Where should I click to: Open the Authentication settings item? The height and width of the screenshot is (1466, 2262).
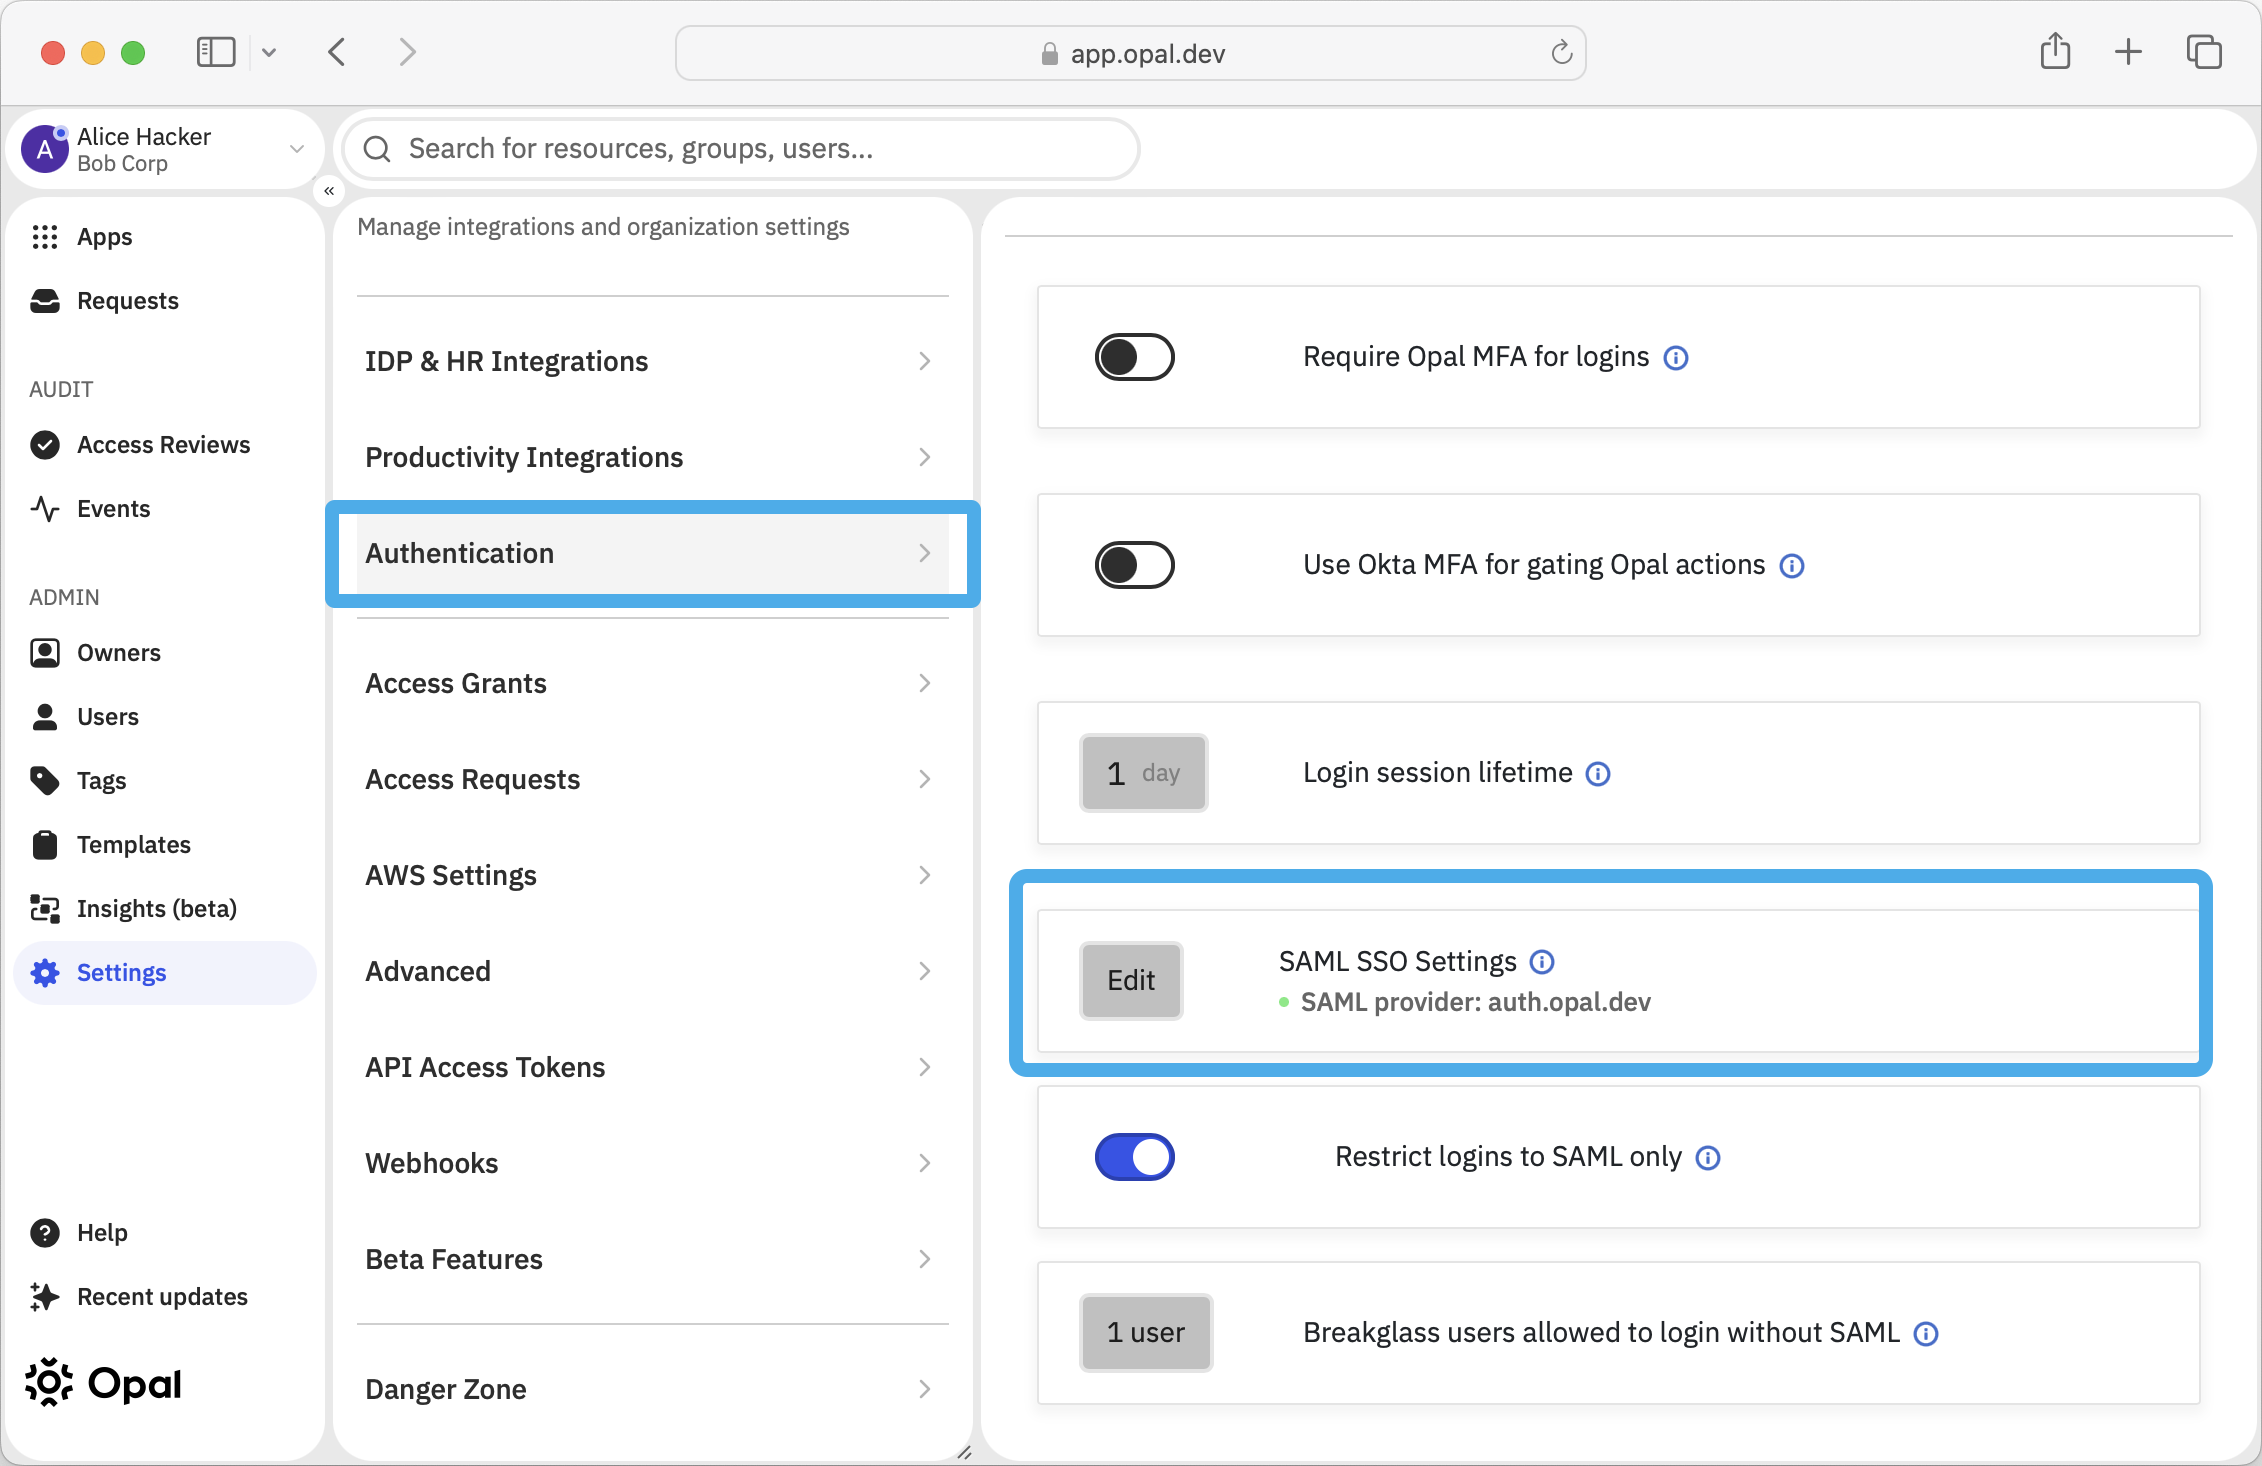pyautogui.click(x=652, y=553)
